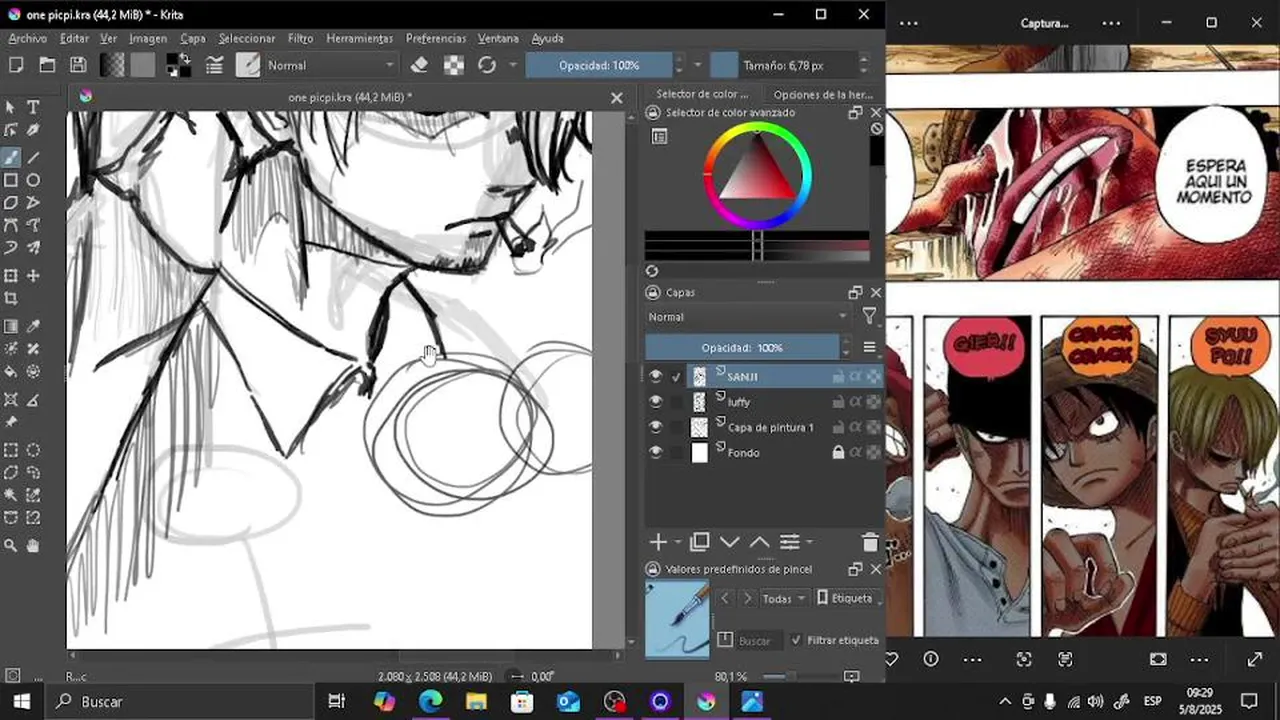The width and height of the screenshot is (1280, 720).
Task: Select the Transform tool
Action: tap(11, 275)
